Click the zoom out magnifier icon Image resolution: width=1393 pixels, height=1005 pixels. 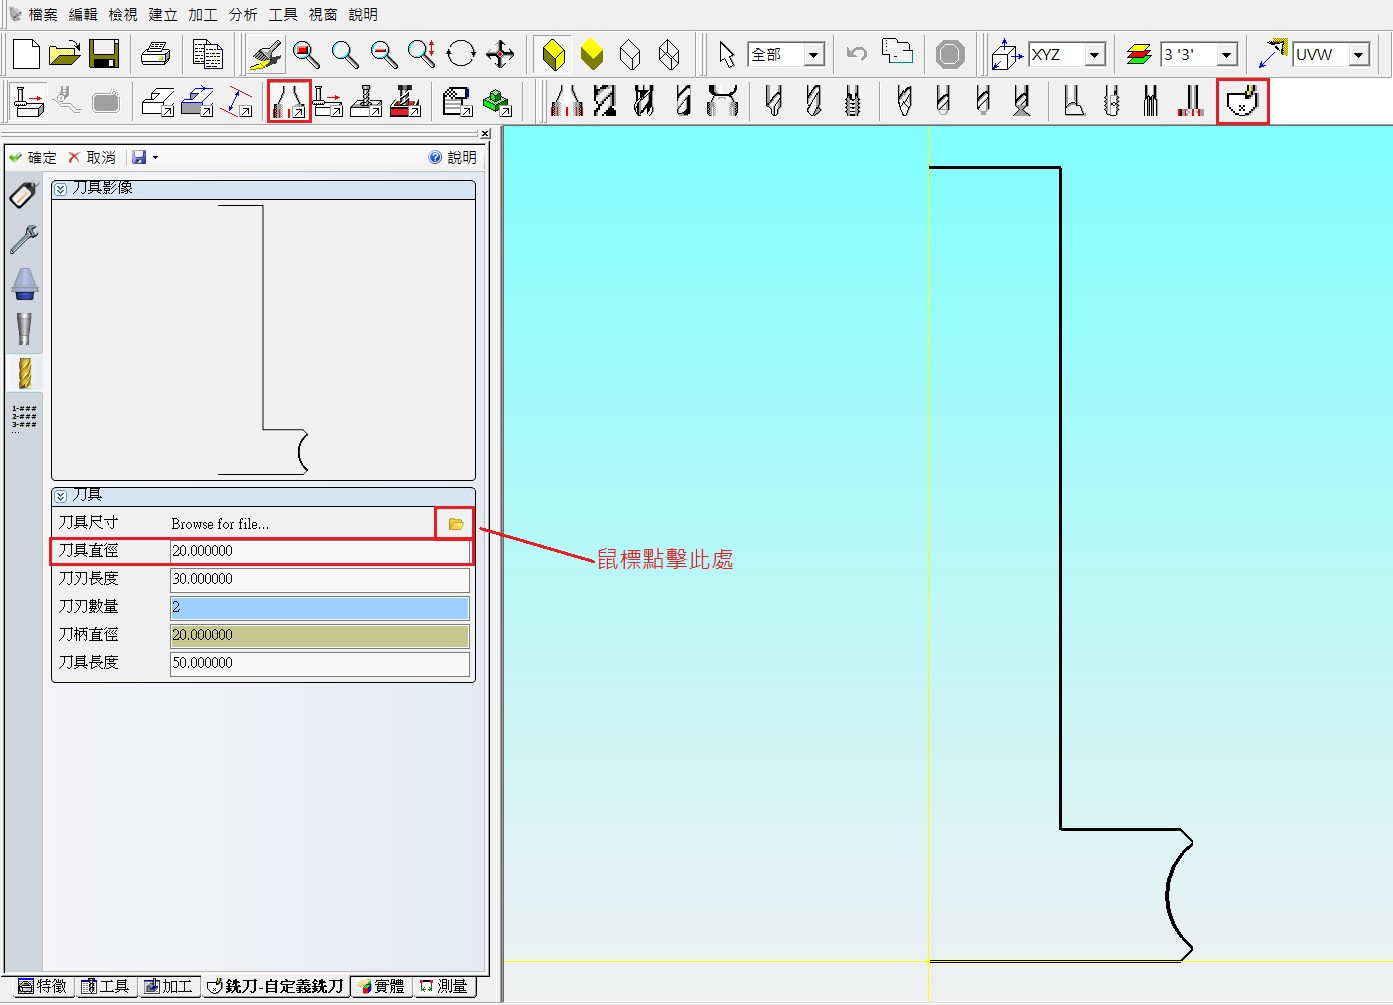pos(383,55)
